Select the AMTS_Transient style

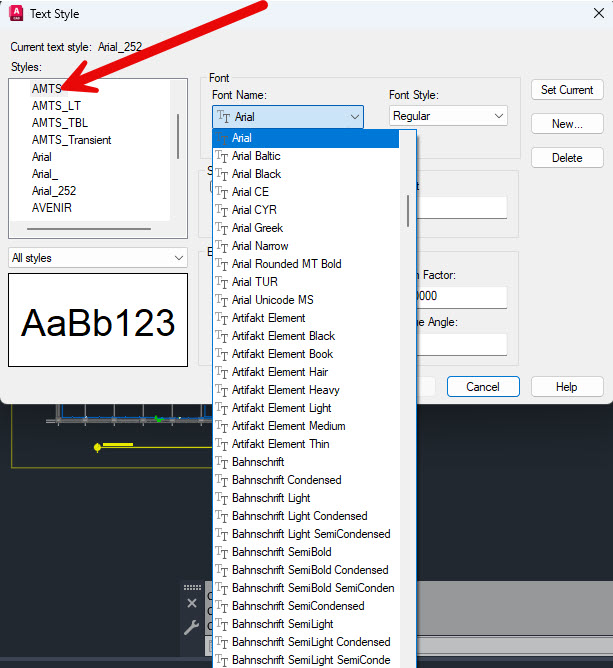[x=71, y=140]
